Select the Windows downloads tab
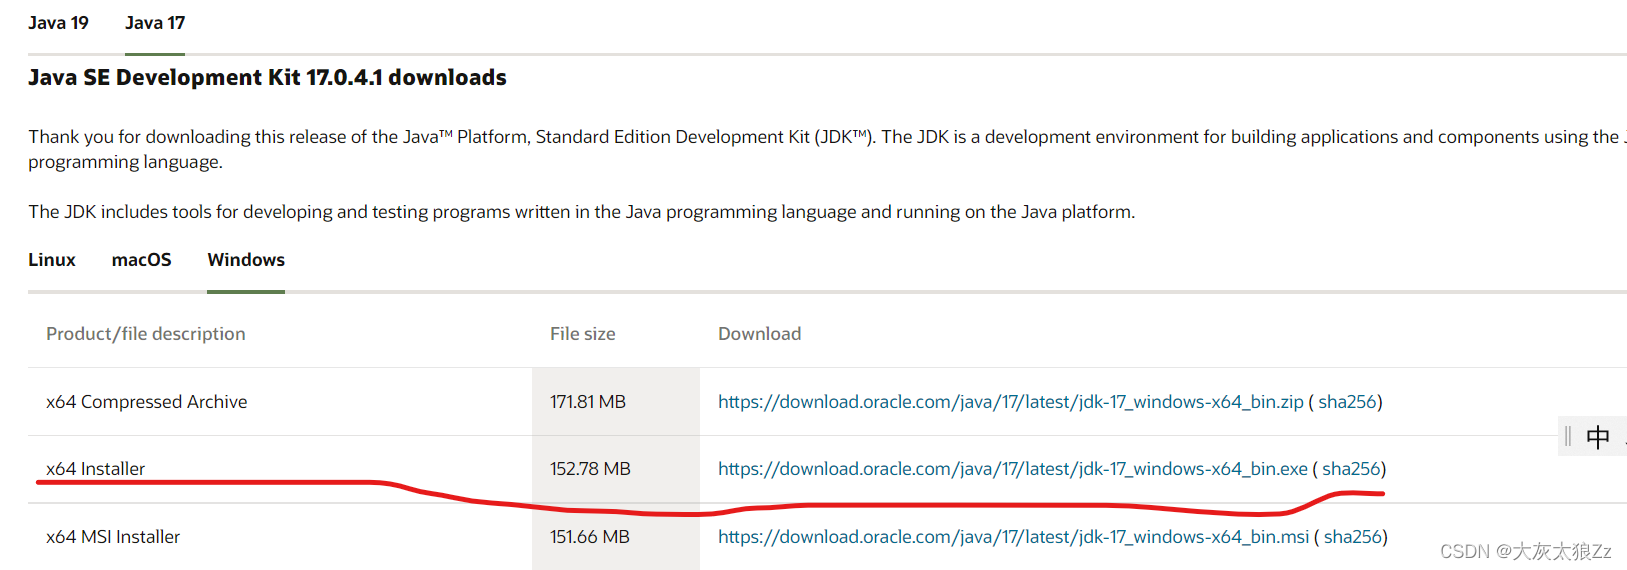Screen dimensions: 1627x570 [246, 260]
